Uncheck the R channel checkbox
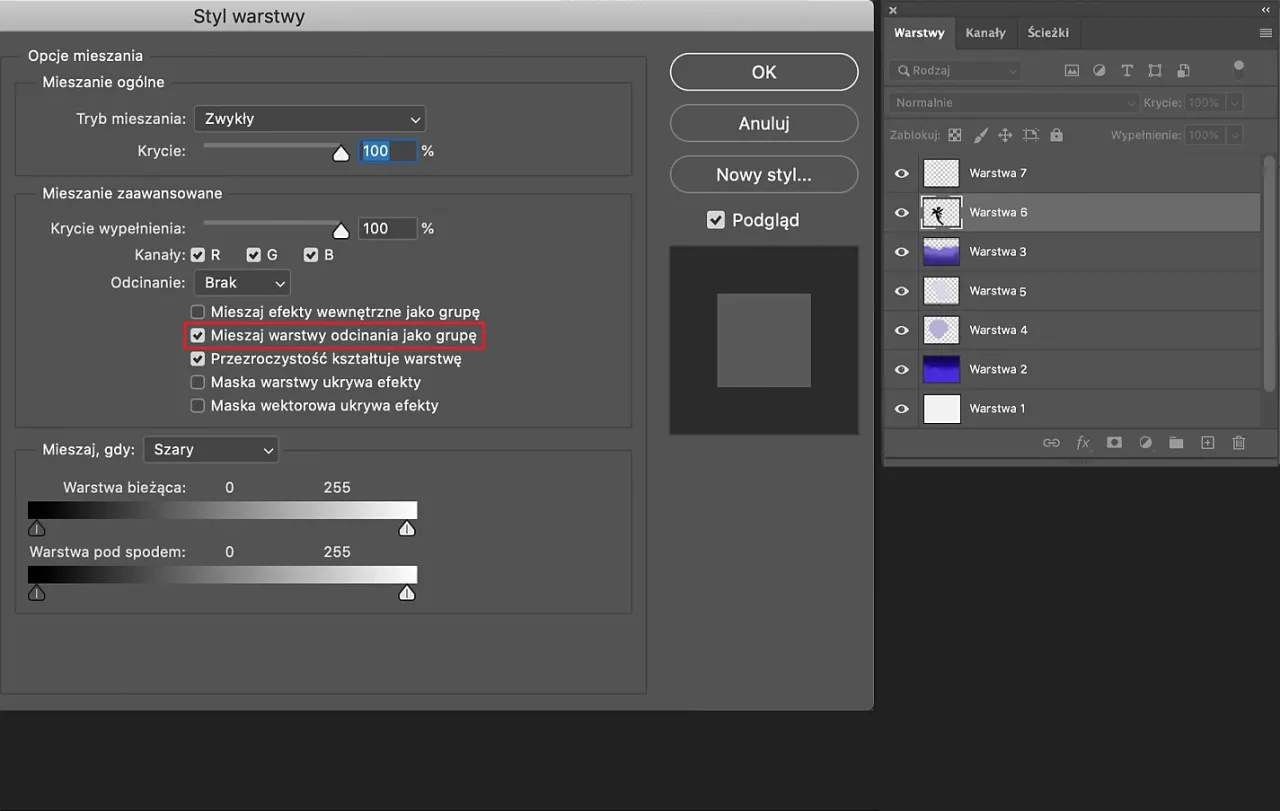Viewport: 1280px width, 811px height. point(197,254)
